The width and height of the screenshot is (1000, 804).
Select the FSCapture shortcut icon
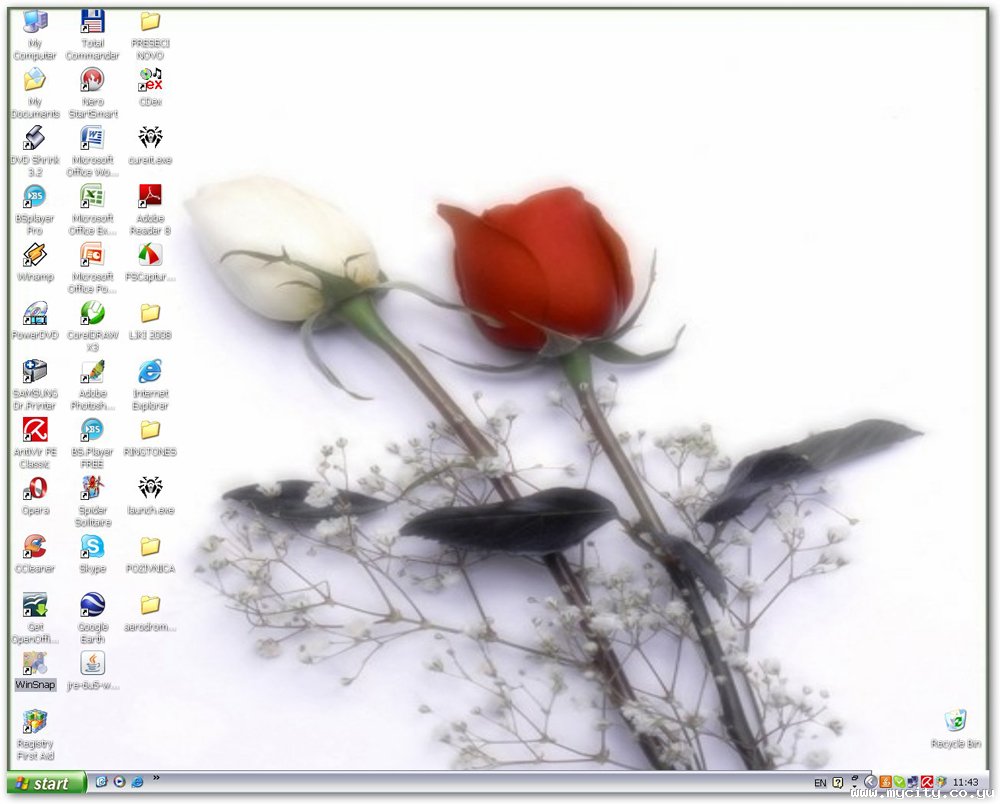(151, 263)
